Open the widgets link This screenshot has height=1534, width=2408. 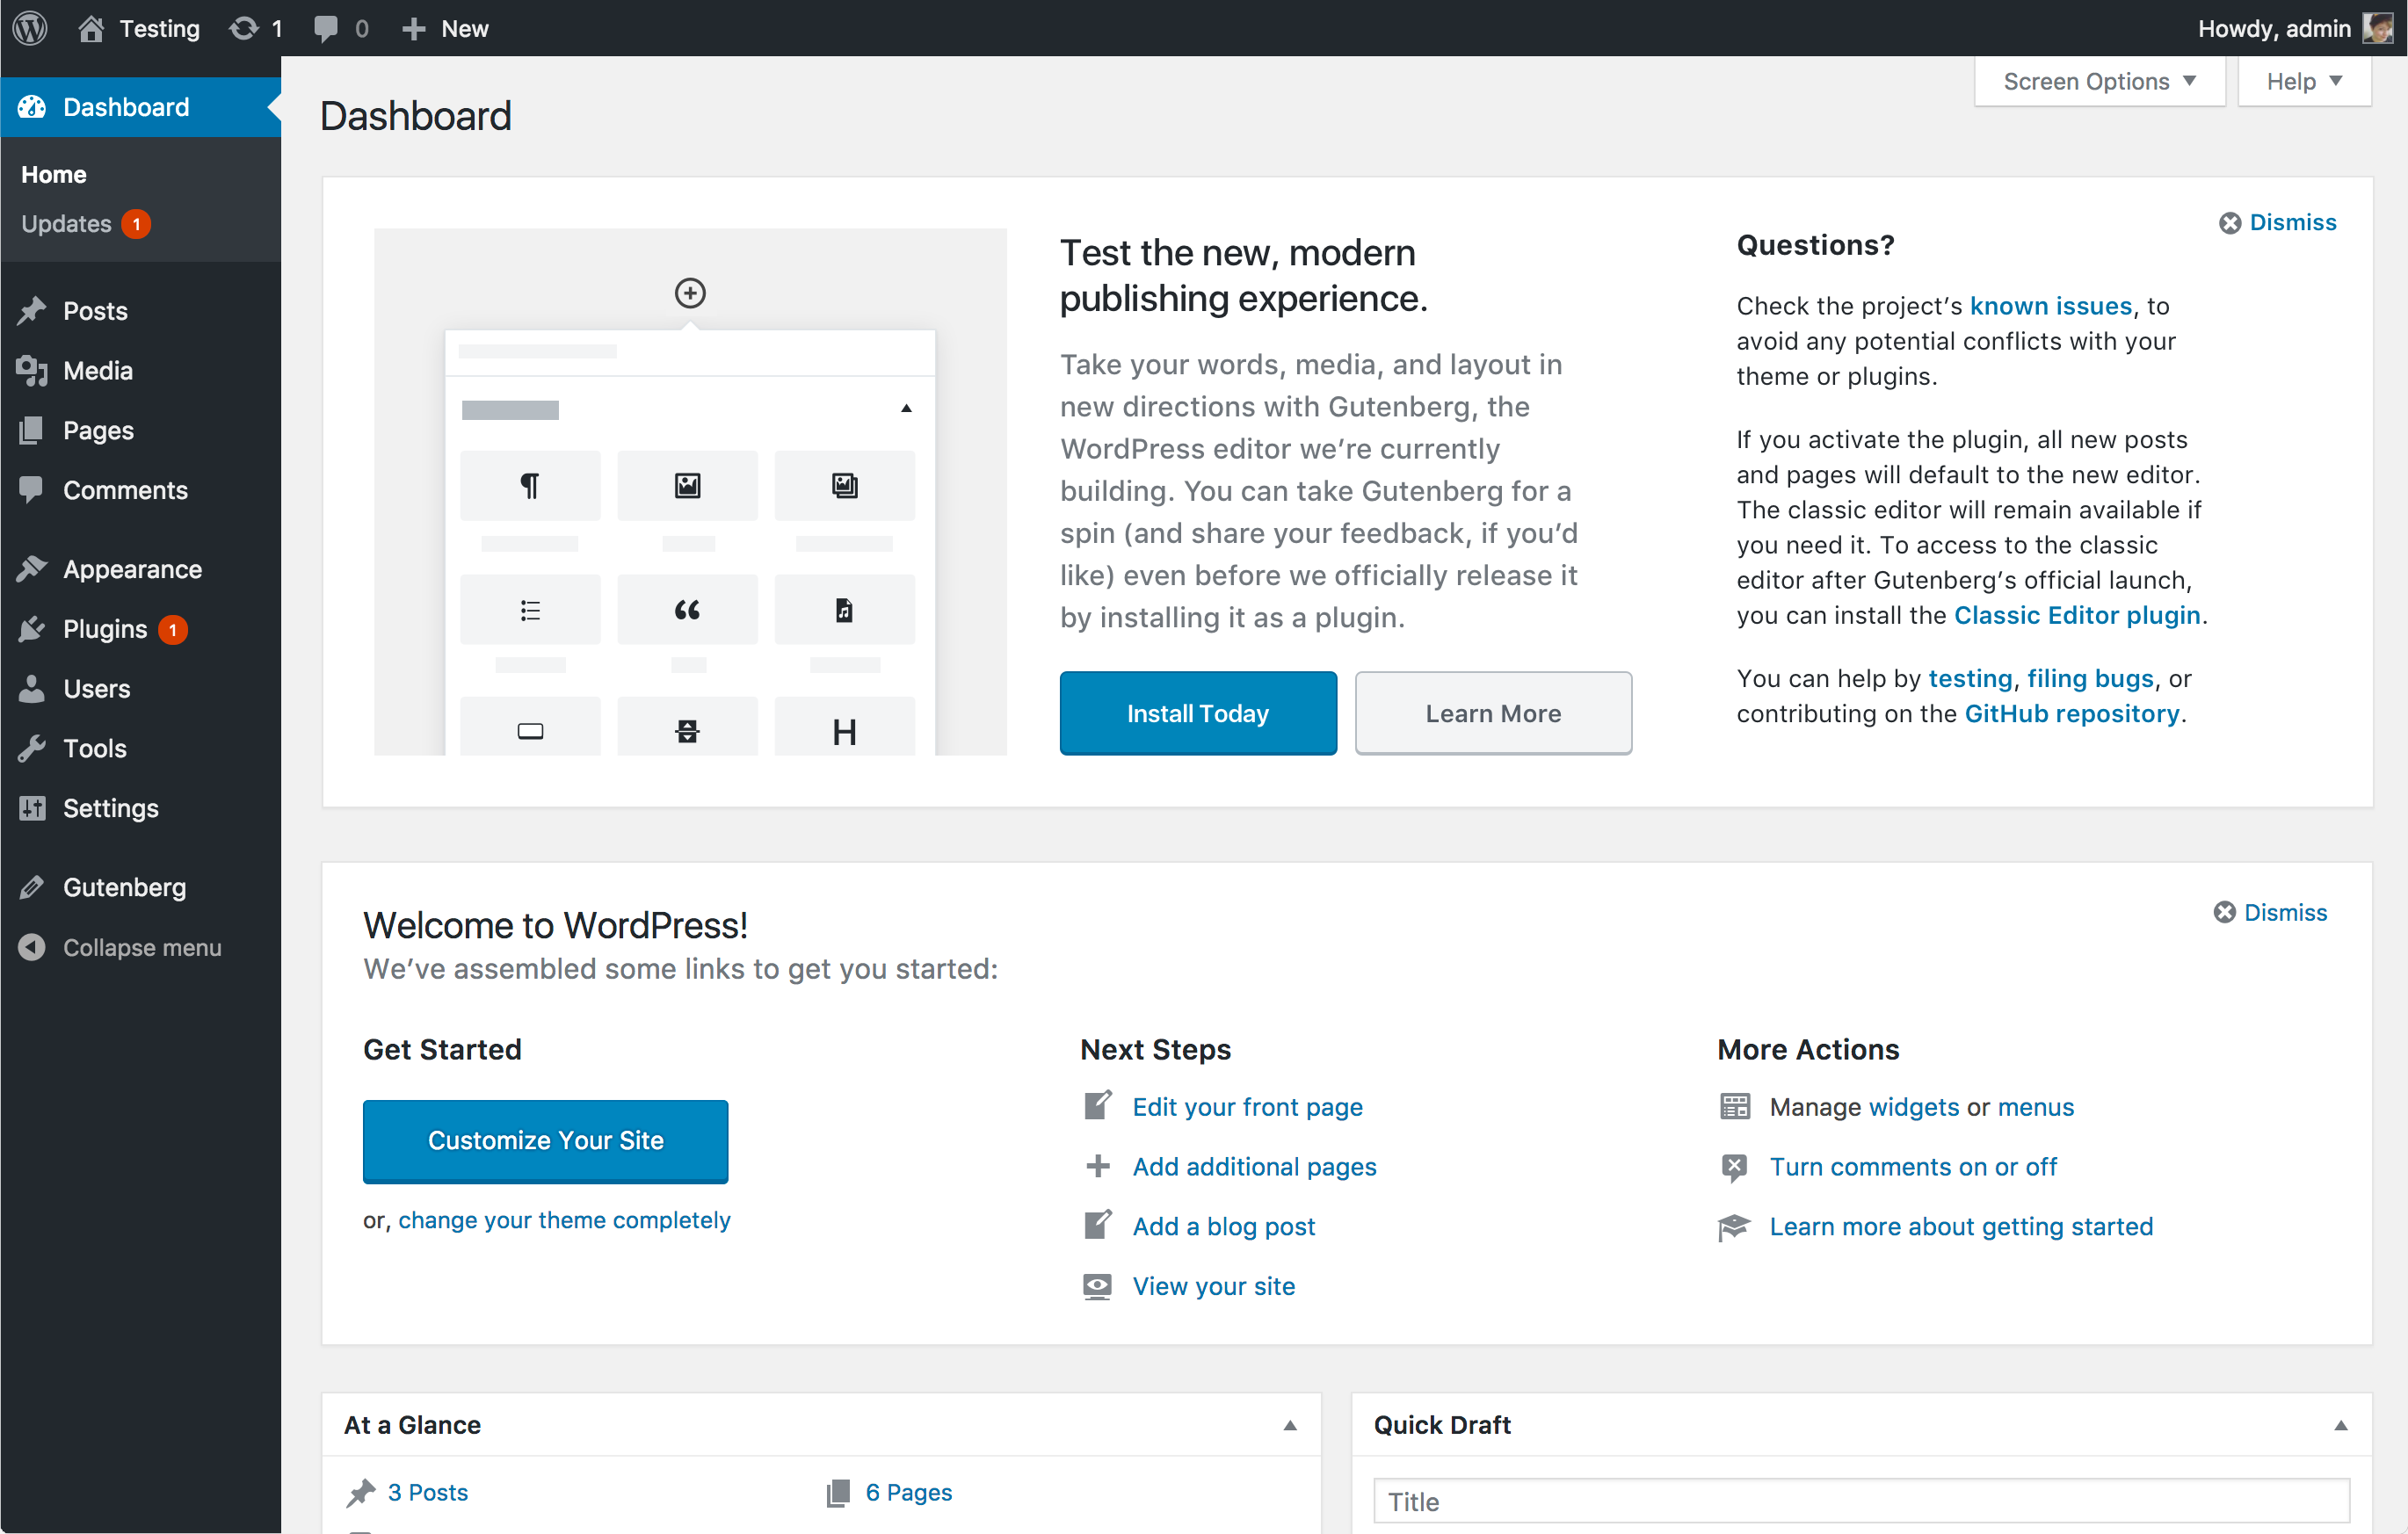(x=1913, y=1107)
